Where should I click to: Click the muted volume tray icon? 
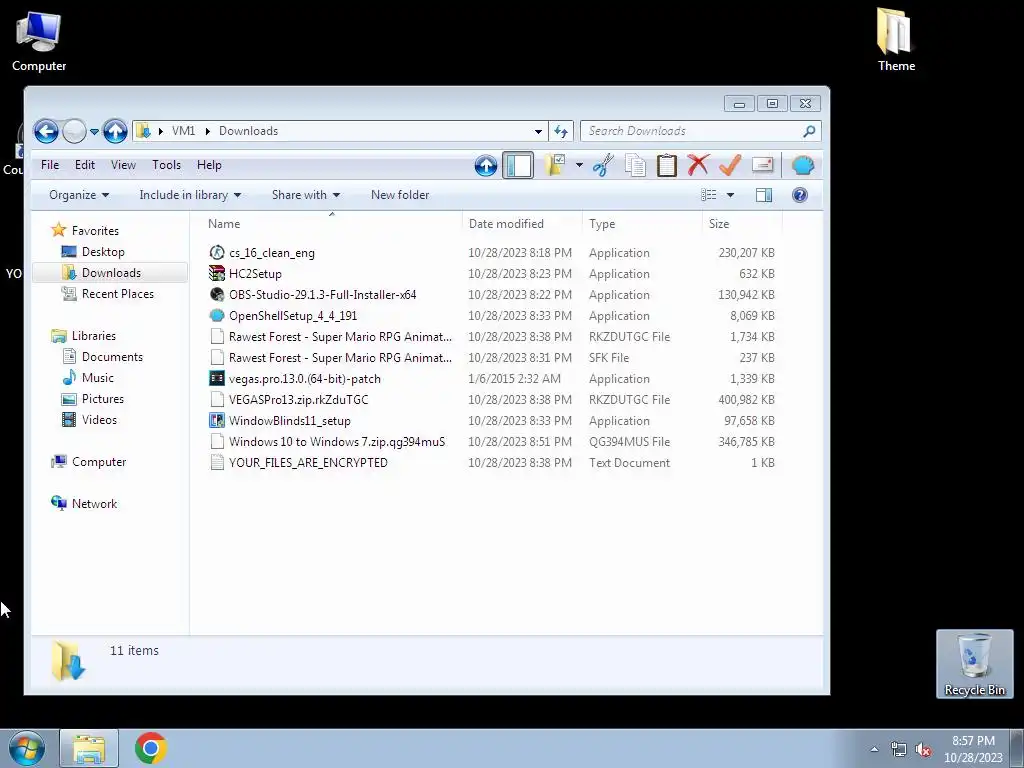point(923,750)
